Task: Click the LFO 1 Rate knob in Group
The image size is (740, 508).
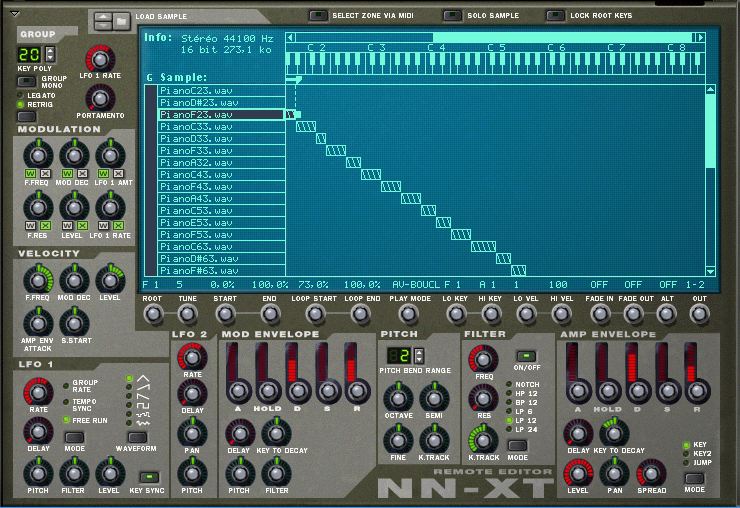Action: point(100,59)
